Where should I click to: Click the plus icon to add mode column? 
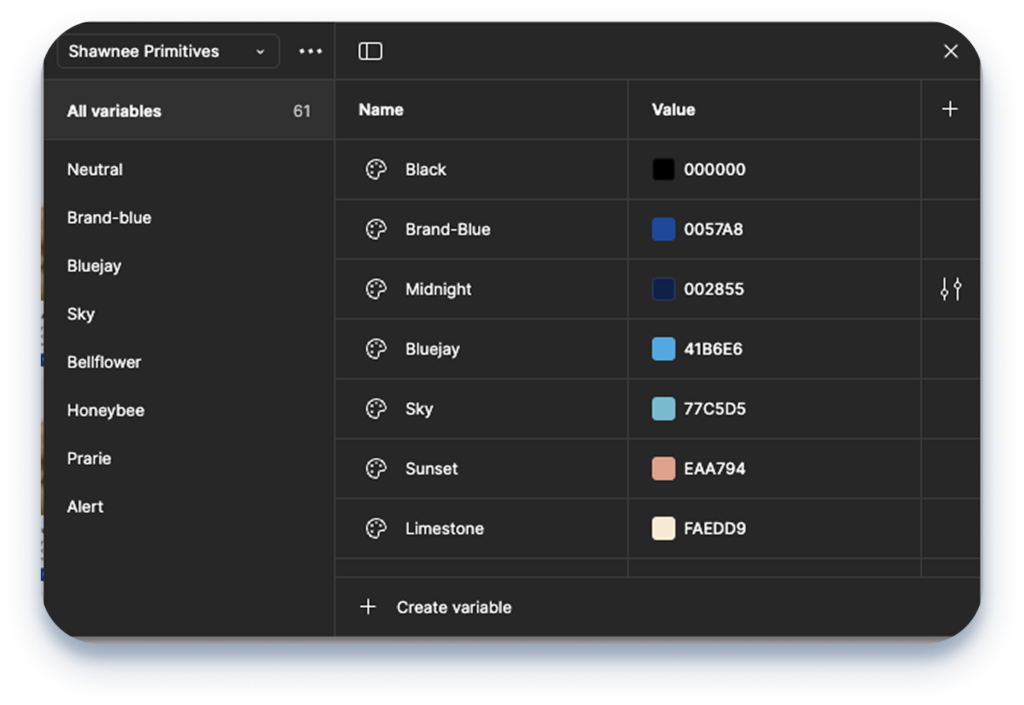(950, 110)
